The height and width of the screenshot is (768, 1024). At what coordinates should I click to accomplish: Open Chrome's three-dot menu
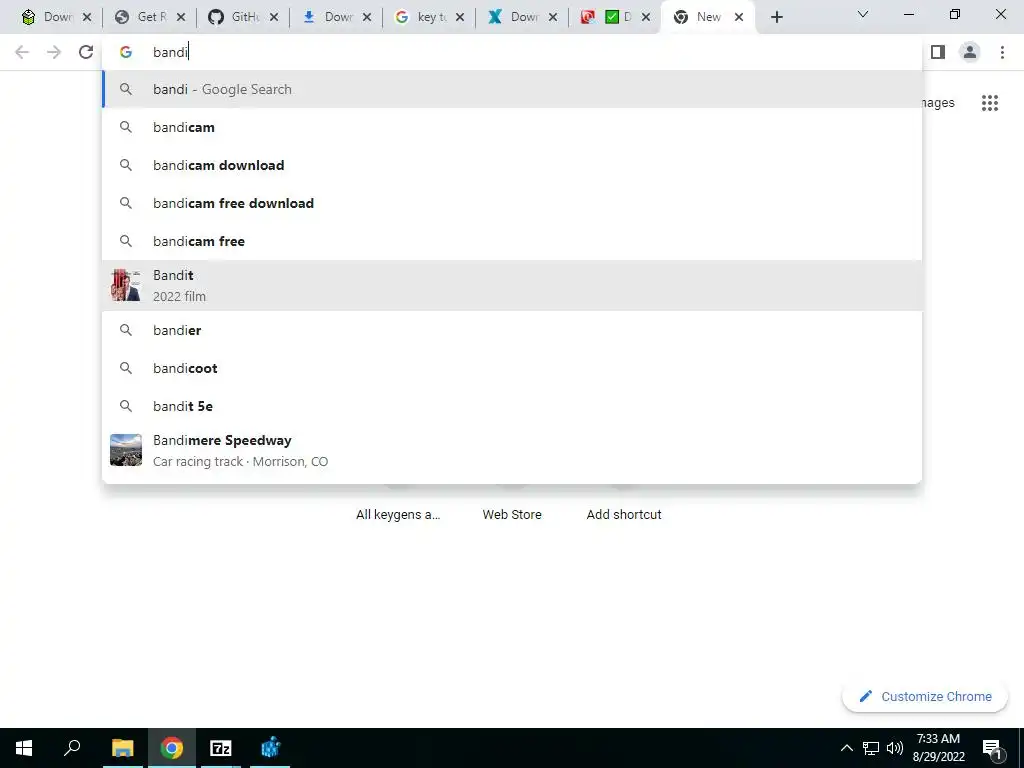click(1002, 52)
